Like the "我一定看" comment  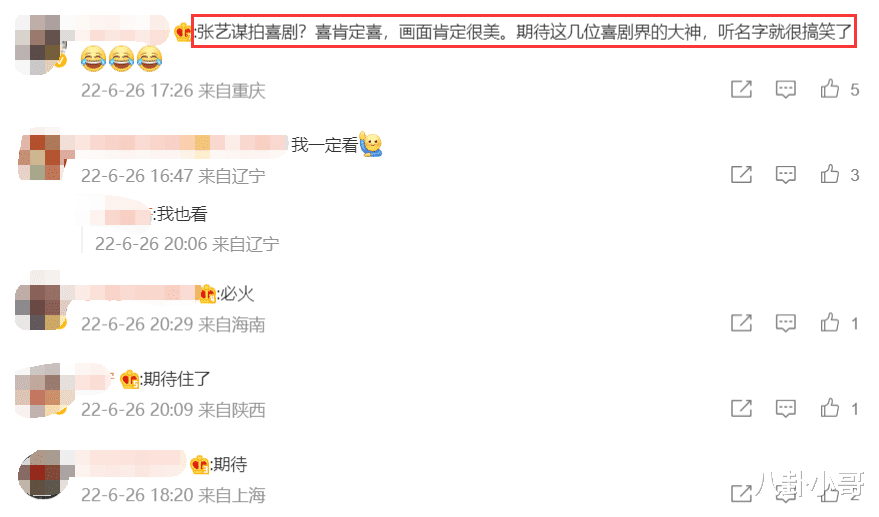[830, 174]
